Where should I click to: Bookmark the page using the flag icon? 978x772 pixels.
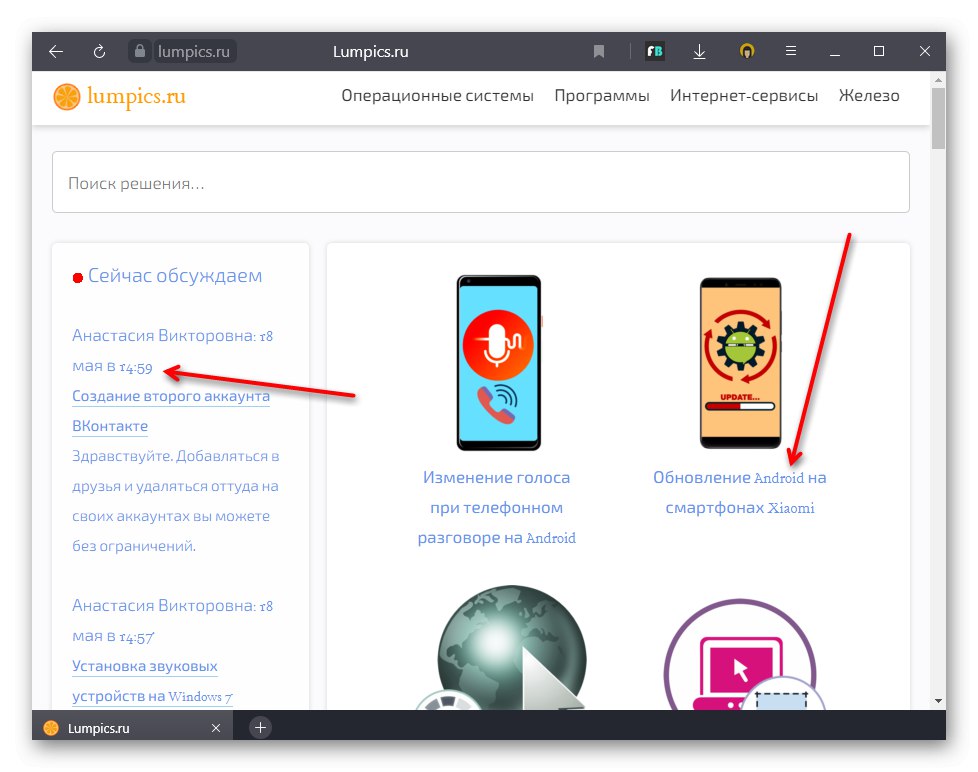point(598,51)
